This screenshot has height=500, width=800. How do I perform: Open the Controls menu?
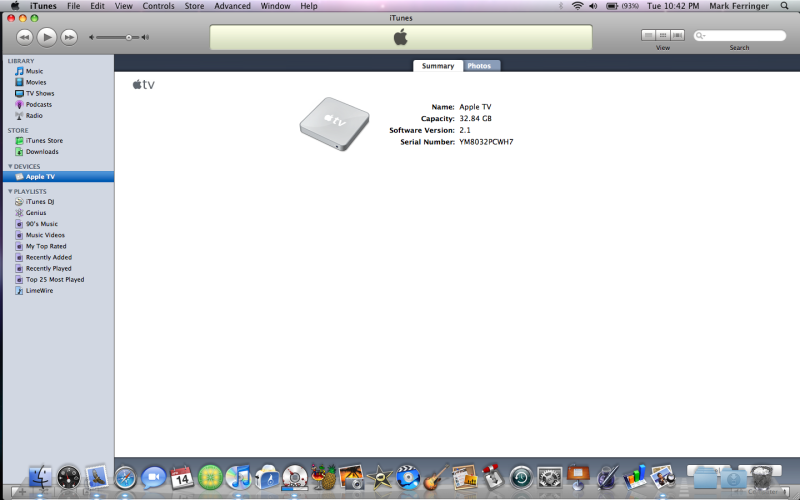158,6
